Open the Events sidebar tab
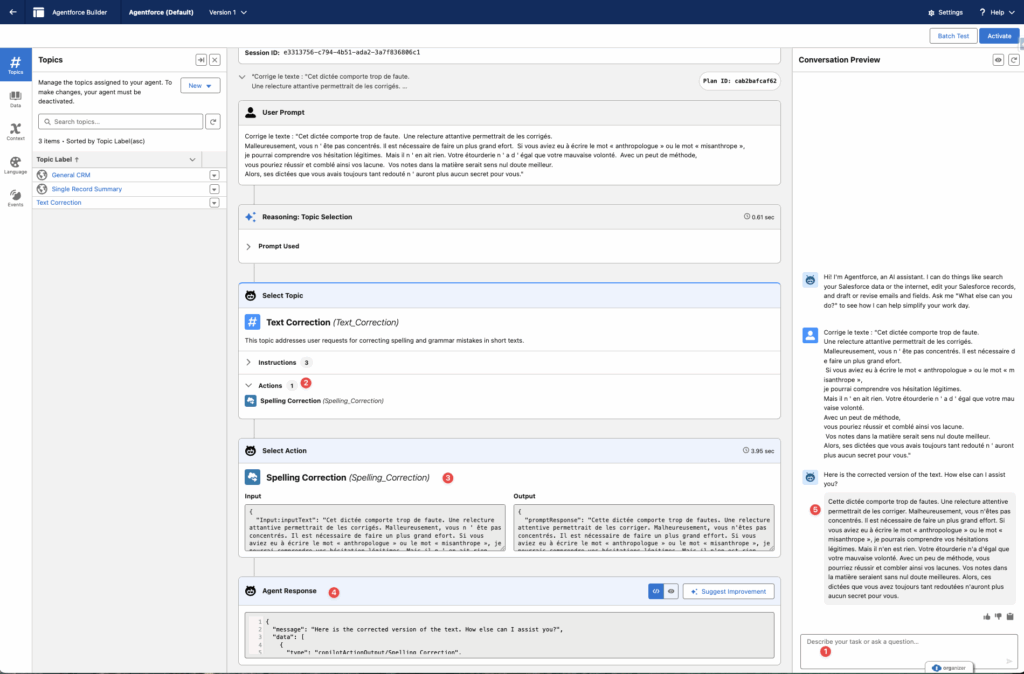1024x674 pixels. tap(15, 198)
